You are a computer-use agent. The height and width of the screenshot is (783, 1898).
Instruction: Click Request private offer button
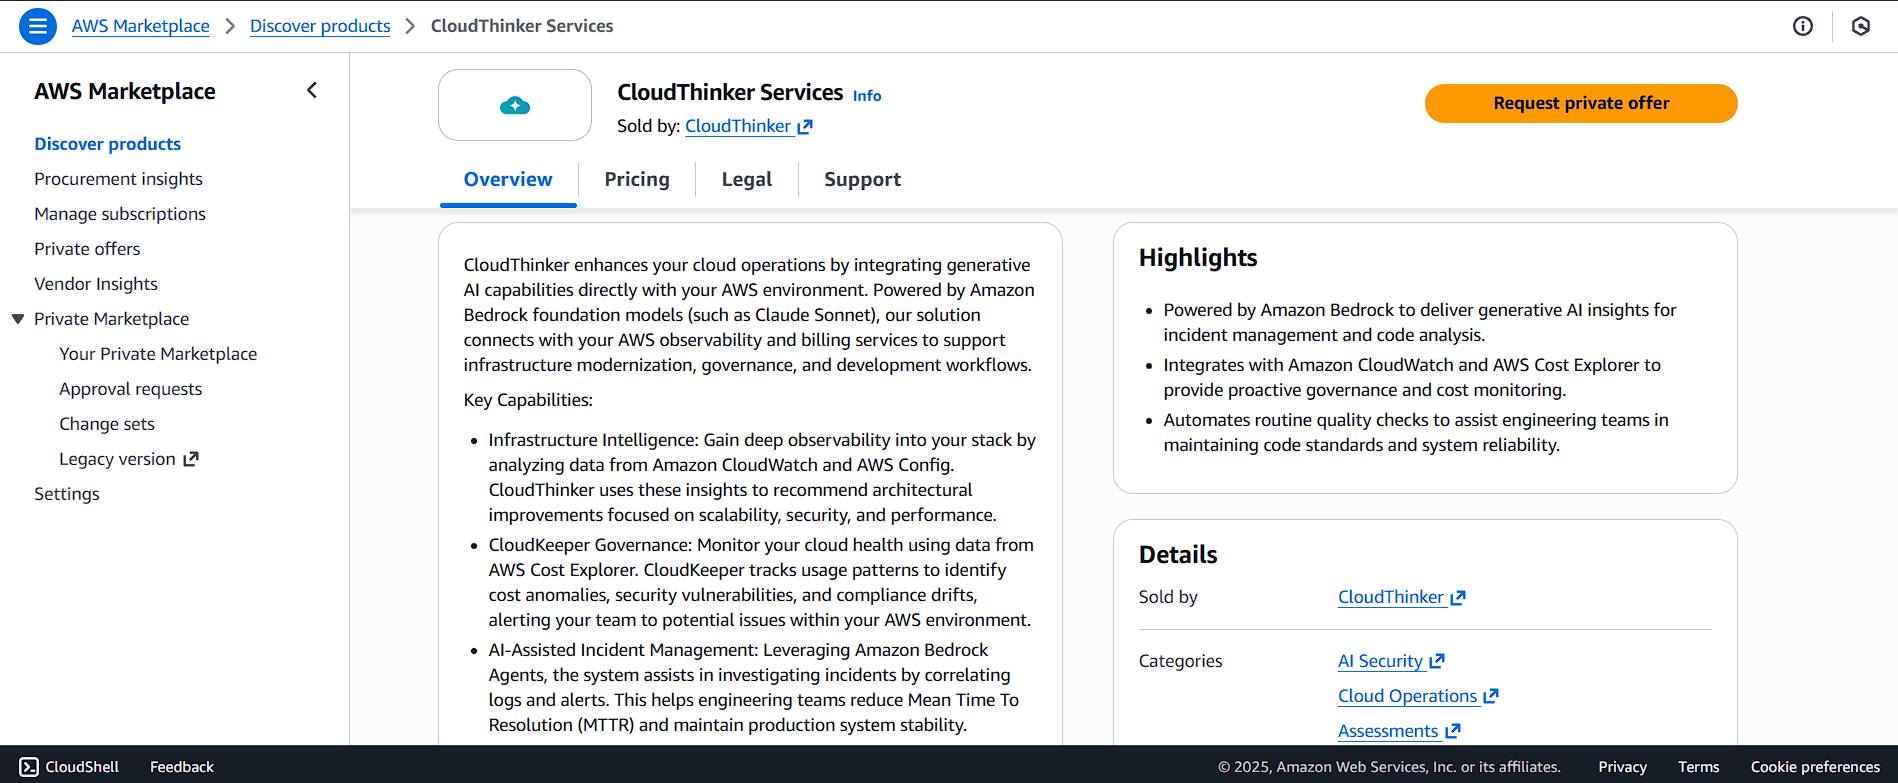coord(1581,103)
